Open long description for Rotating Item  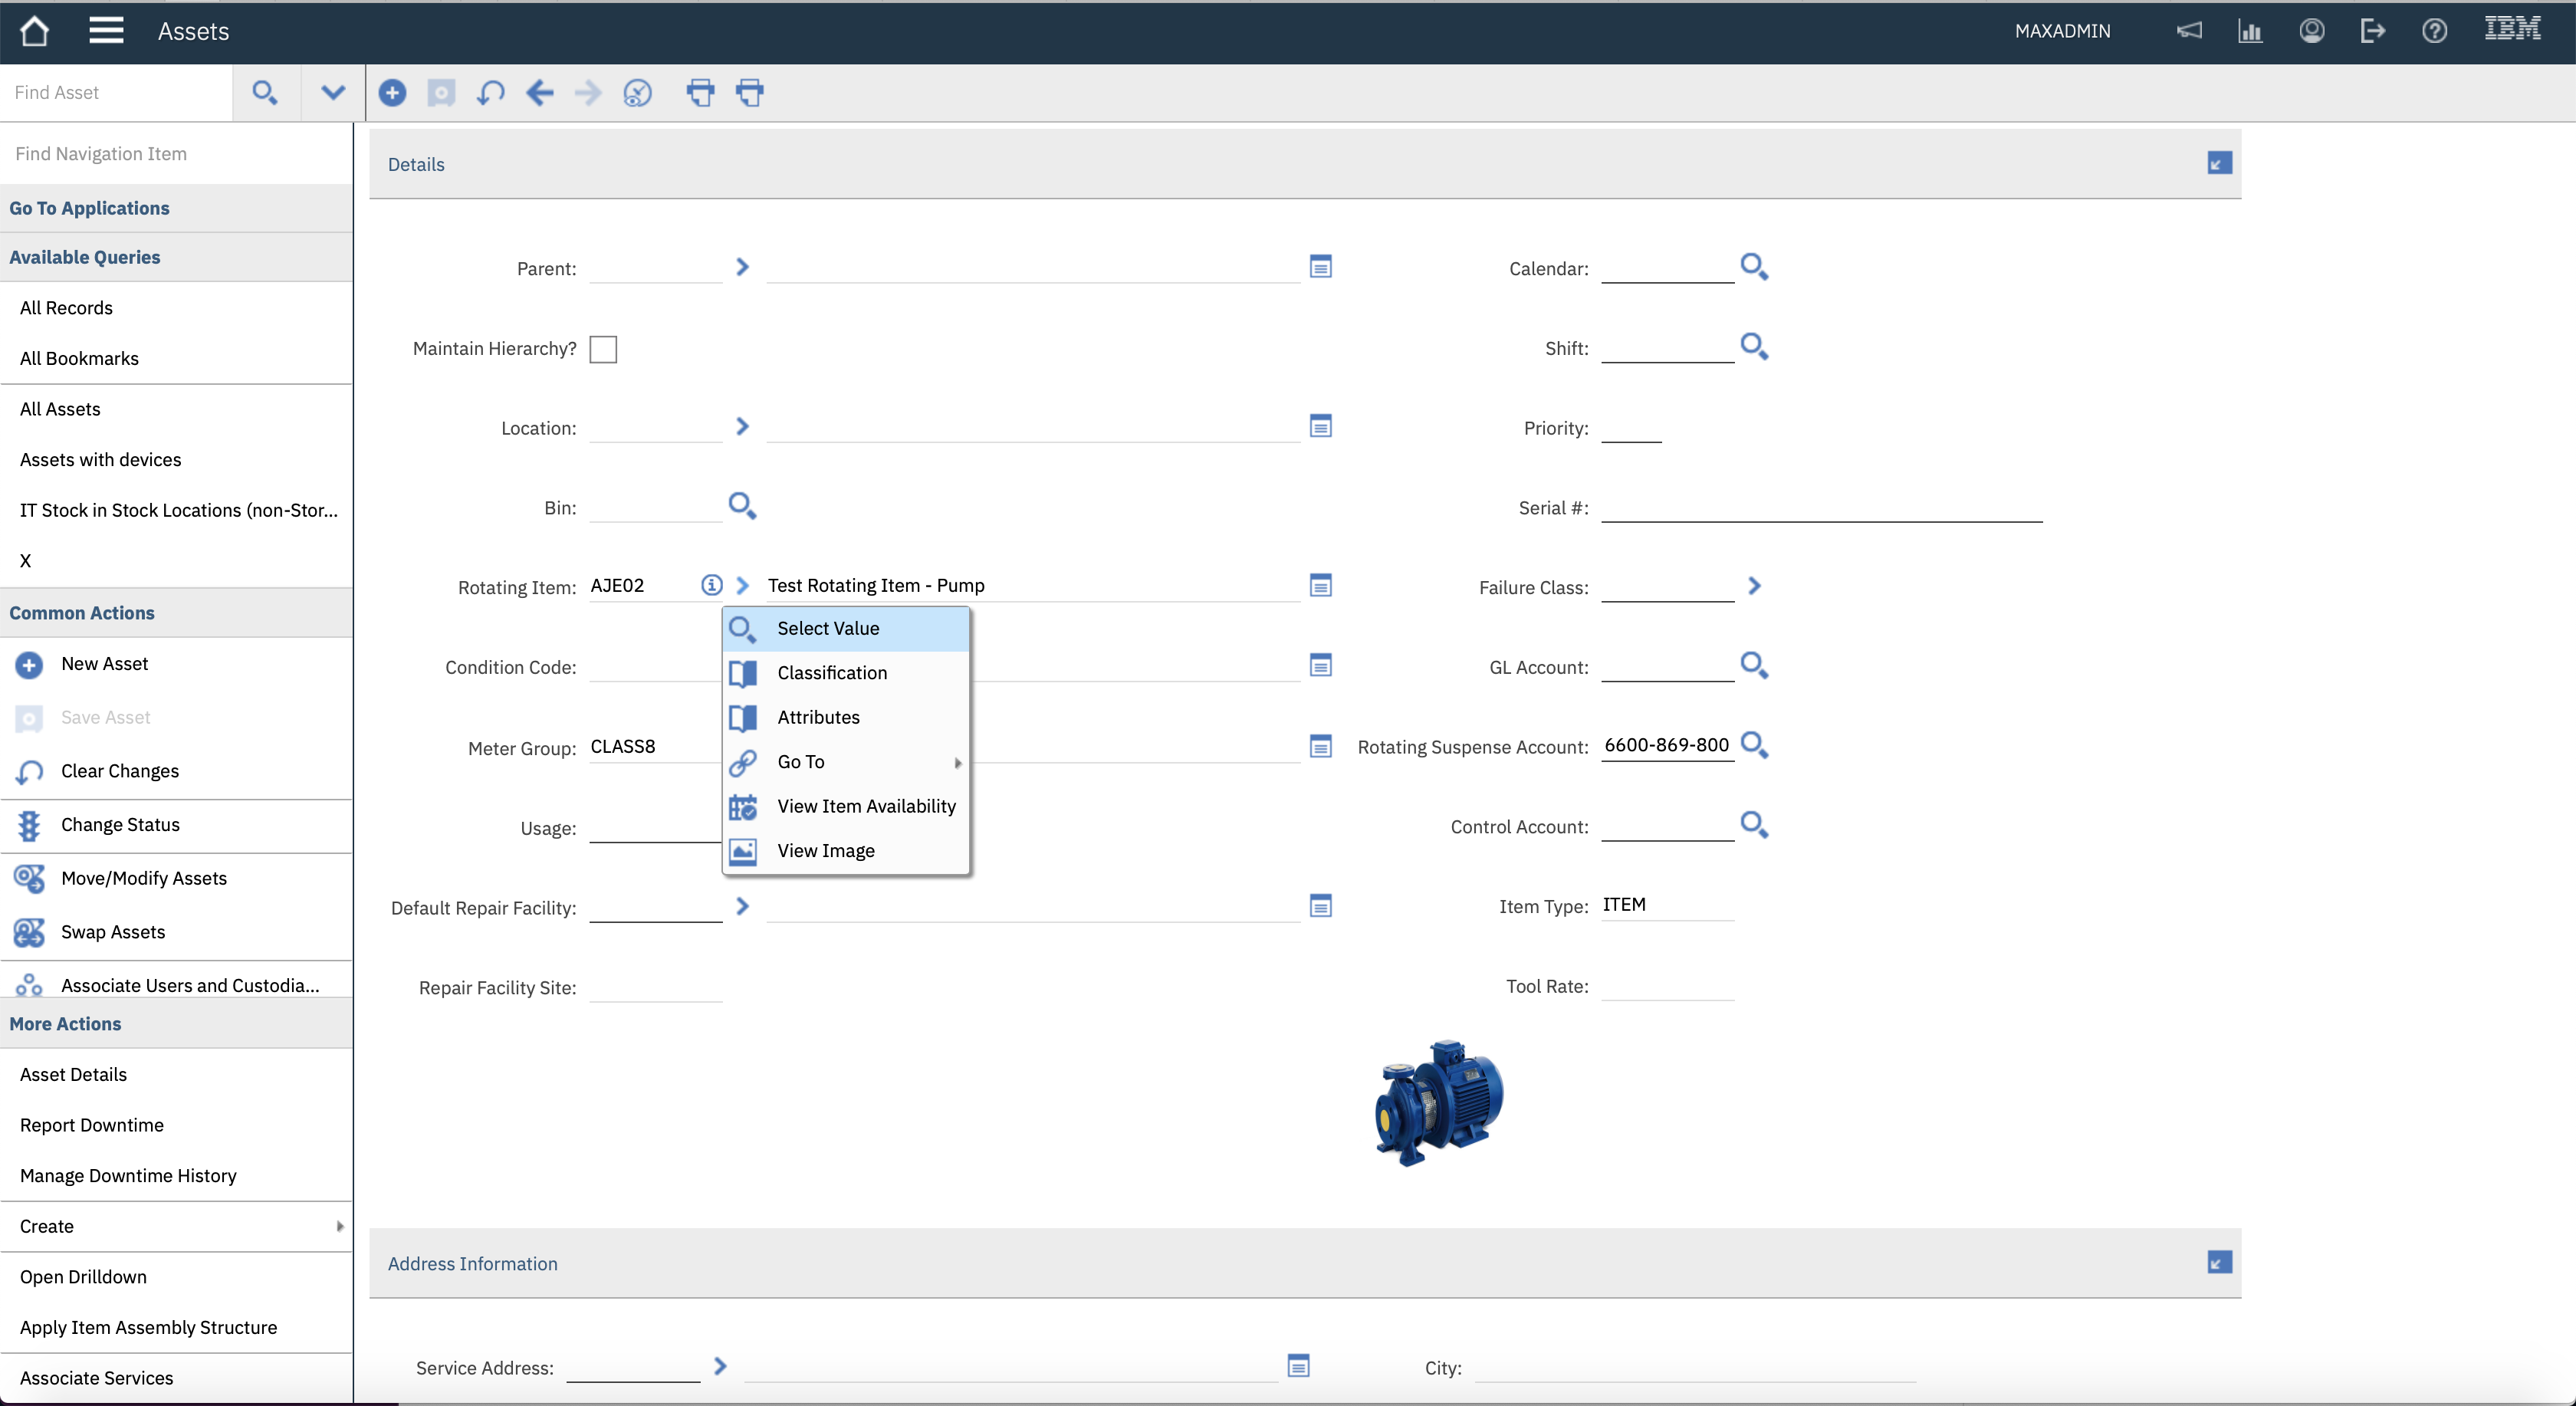[1320, 586]
